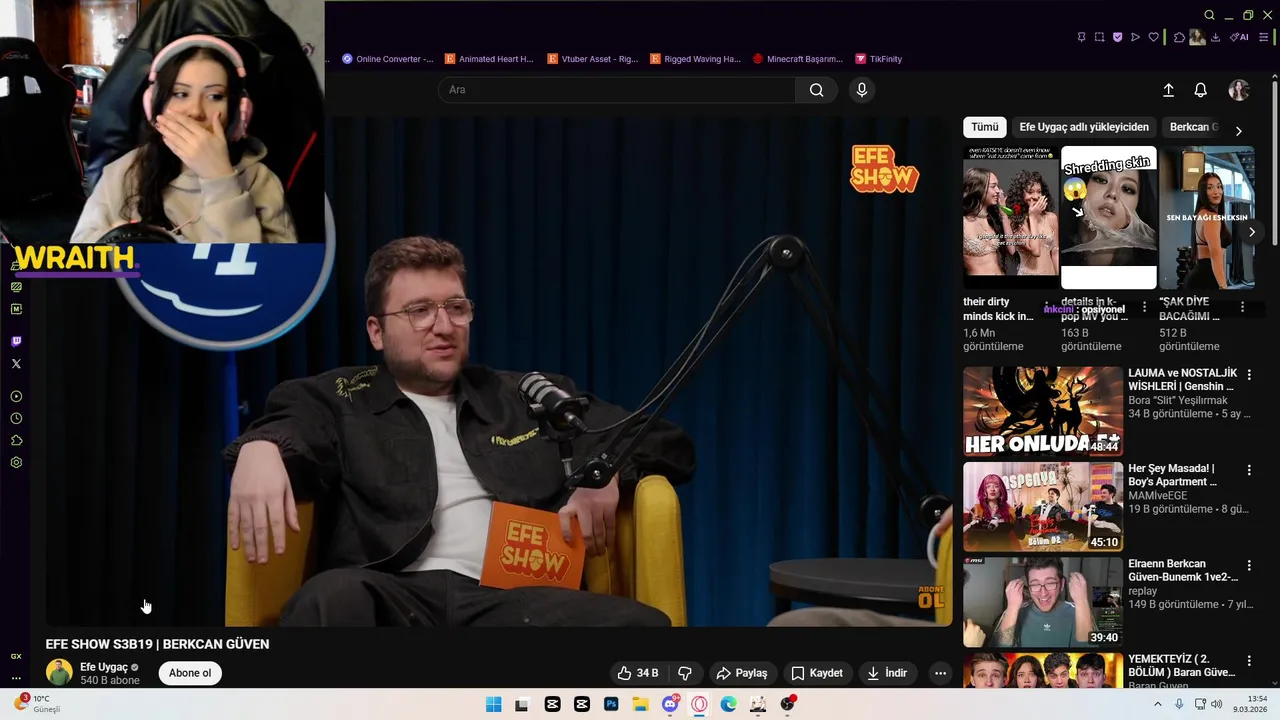Open the YouTube account avatar menu
The image size is (1280, 720).
pyautogui.click(x=1239, y=90)
